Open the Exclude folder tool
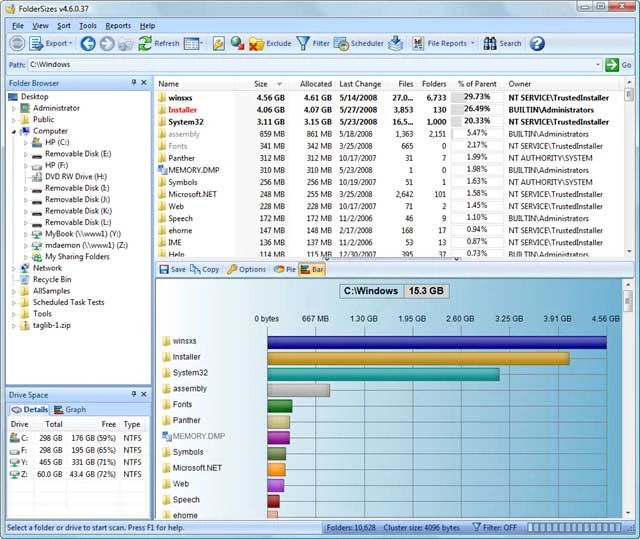This screenshot has width=640, height=539. pyautogui.click(x=257, y=44)
